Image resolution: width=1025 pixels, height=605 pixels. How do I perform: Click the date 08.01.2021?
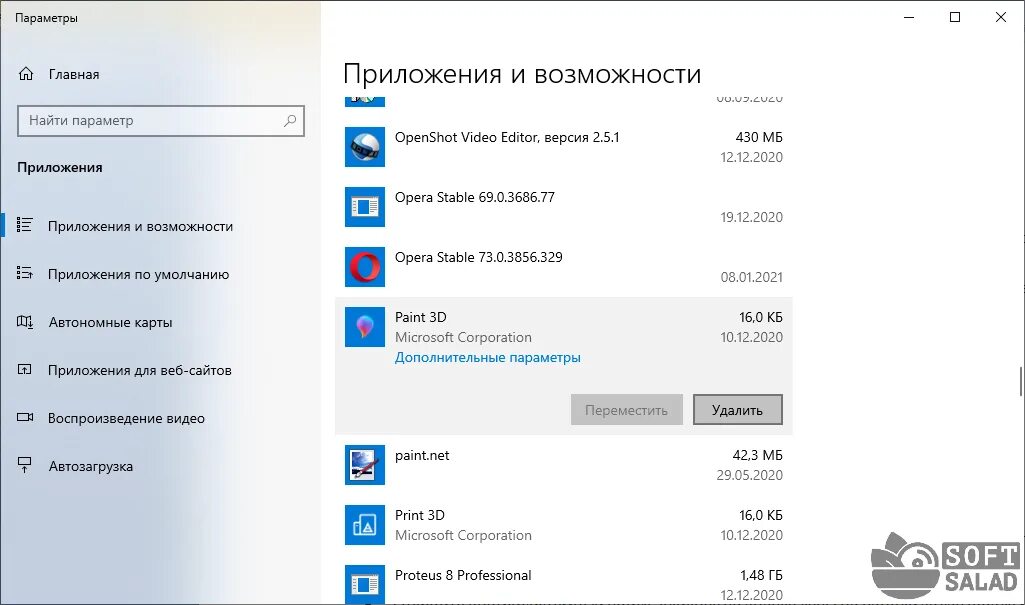coord(751,277)
